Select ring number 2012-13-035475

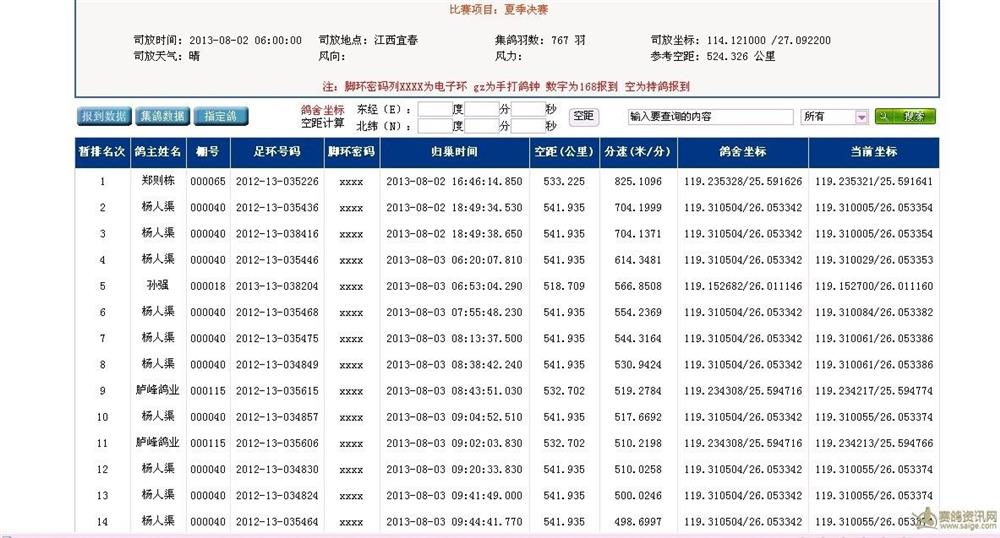(x=277, y=338)
